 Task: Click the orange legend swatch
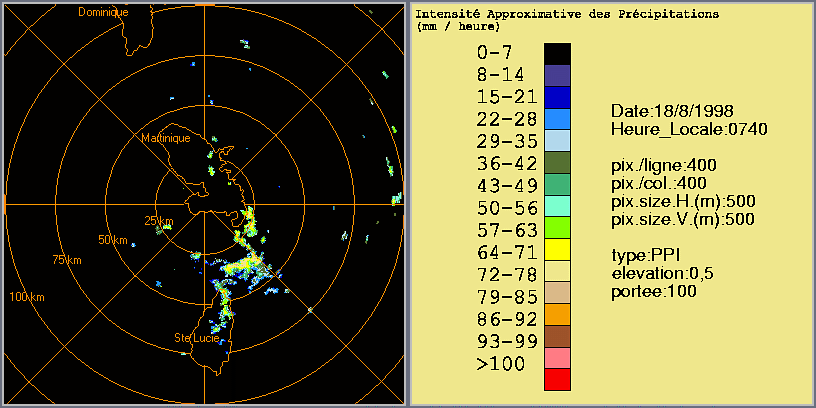(557, 315)
